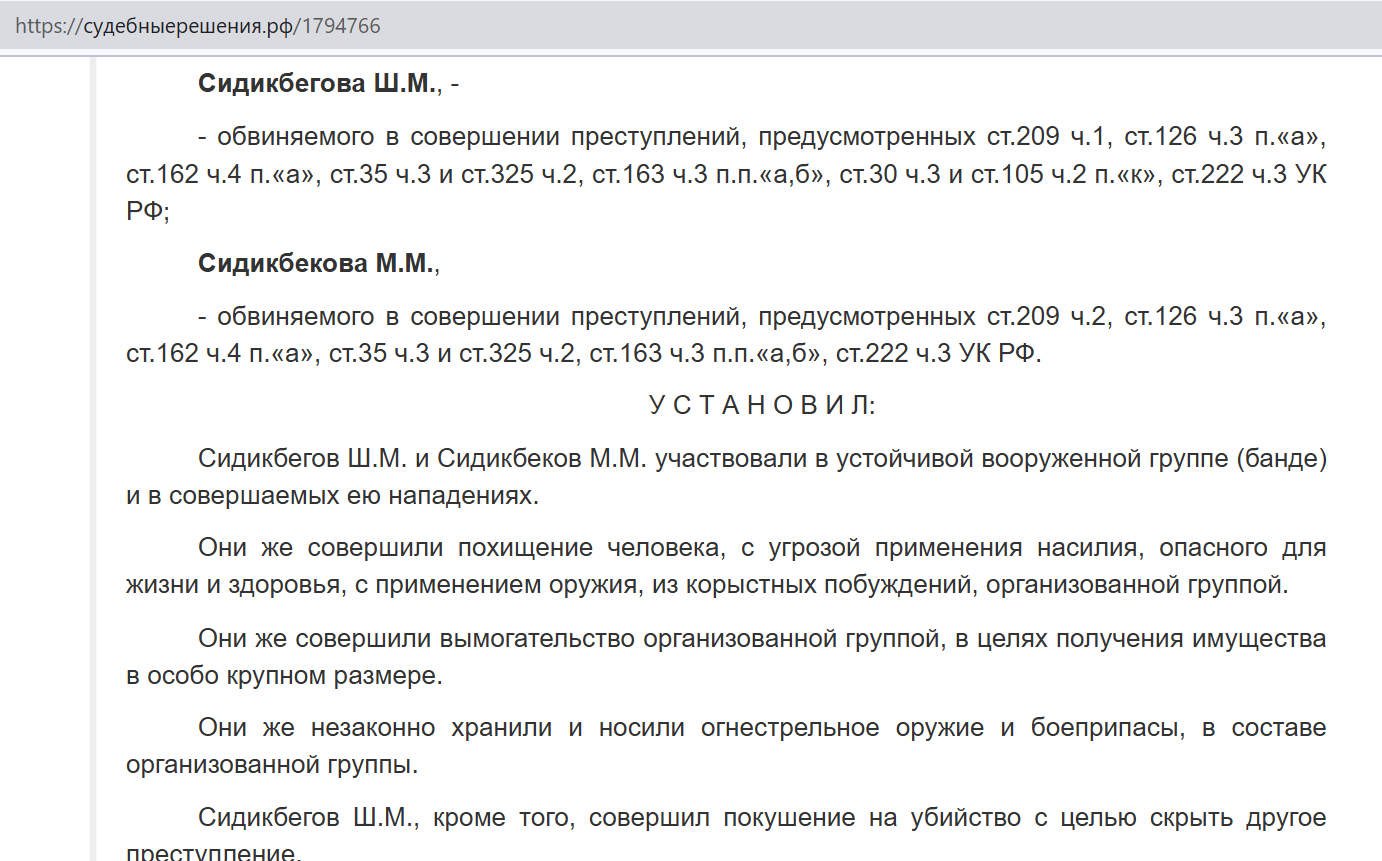Click the heading 'У С Т А Н О В И Л:'
This screenshot has width=1382, height=861.
pos(762,406)
